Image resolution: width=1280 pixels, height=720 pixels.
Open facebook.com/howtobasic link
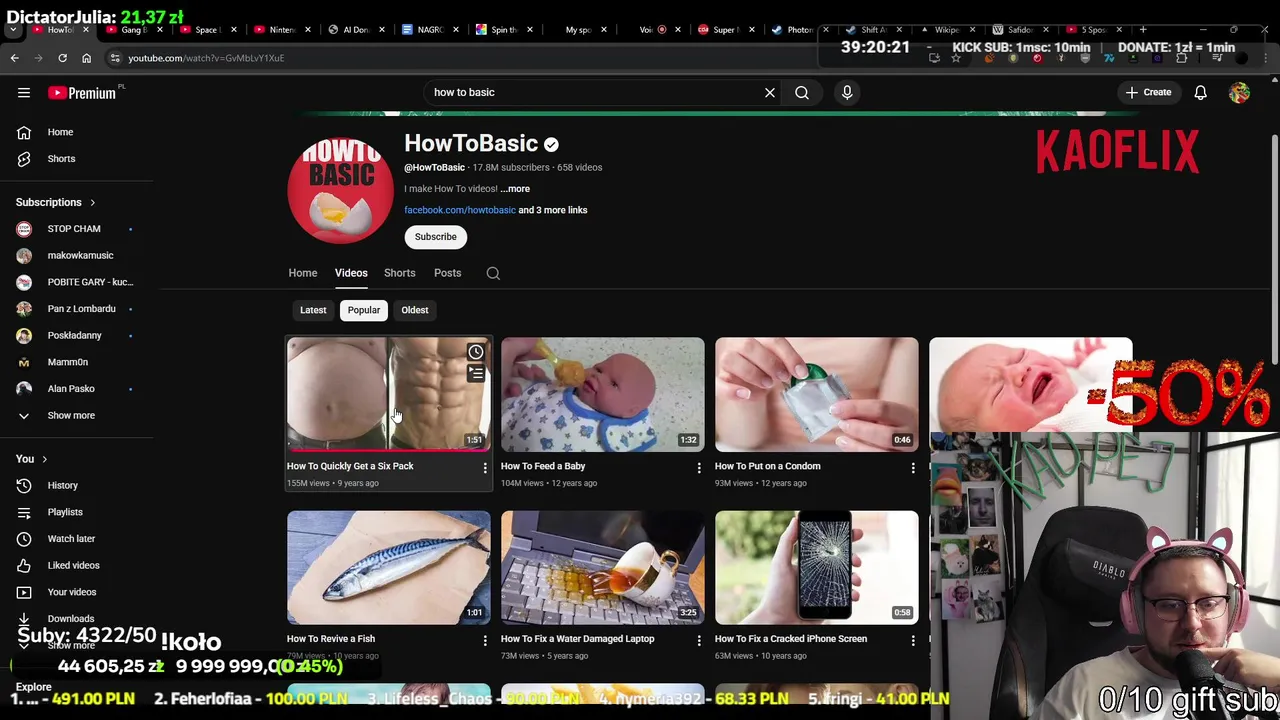tap(460, 210)
